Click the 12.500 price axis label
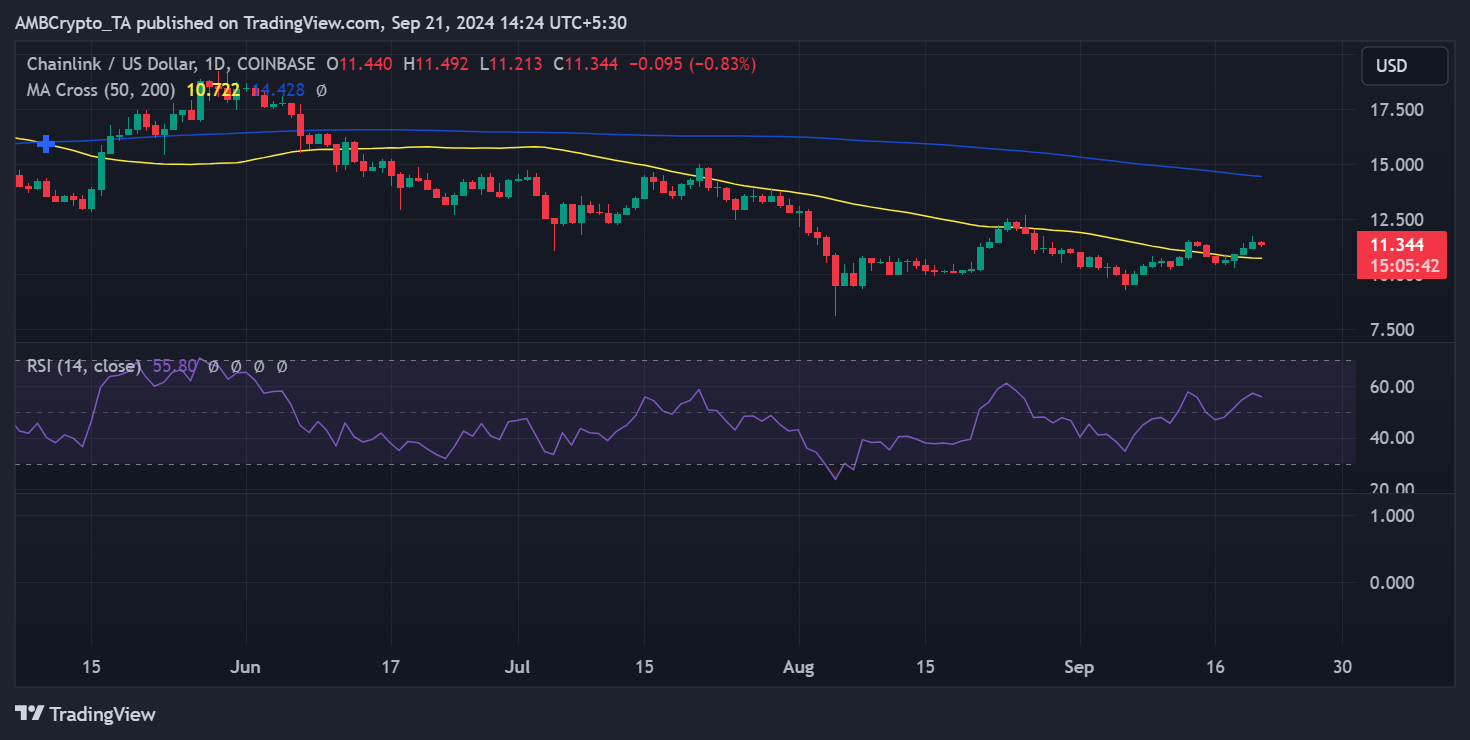 [x=1396, y=219]
